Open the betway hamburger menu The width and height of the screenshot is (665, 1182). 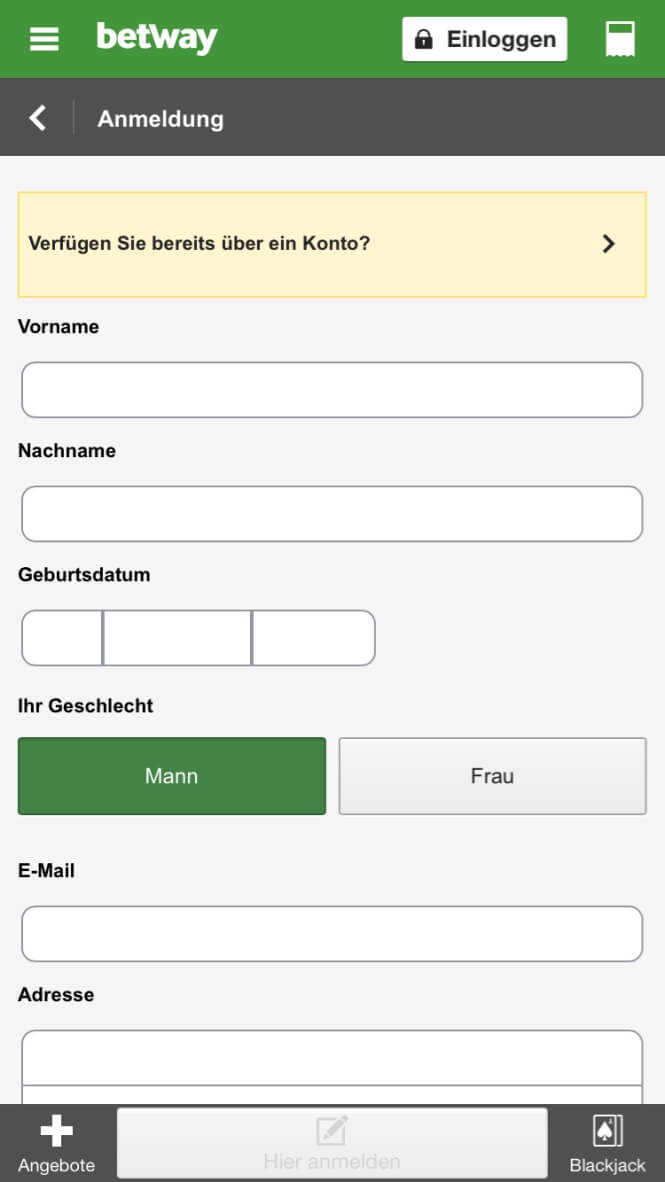42,39
